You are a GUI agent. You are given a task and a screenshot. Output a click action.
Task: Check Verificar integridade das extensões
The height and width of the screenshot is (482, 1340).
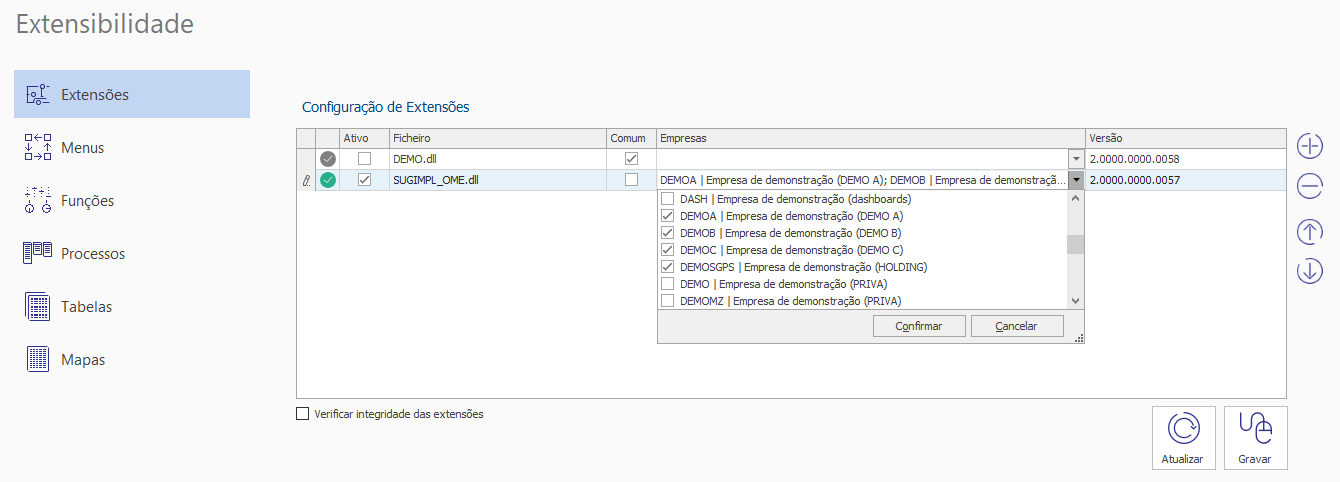(303, 414)
